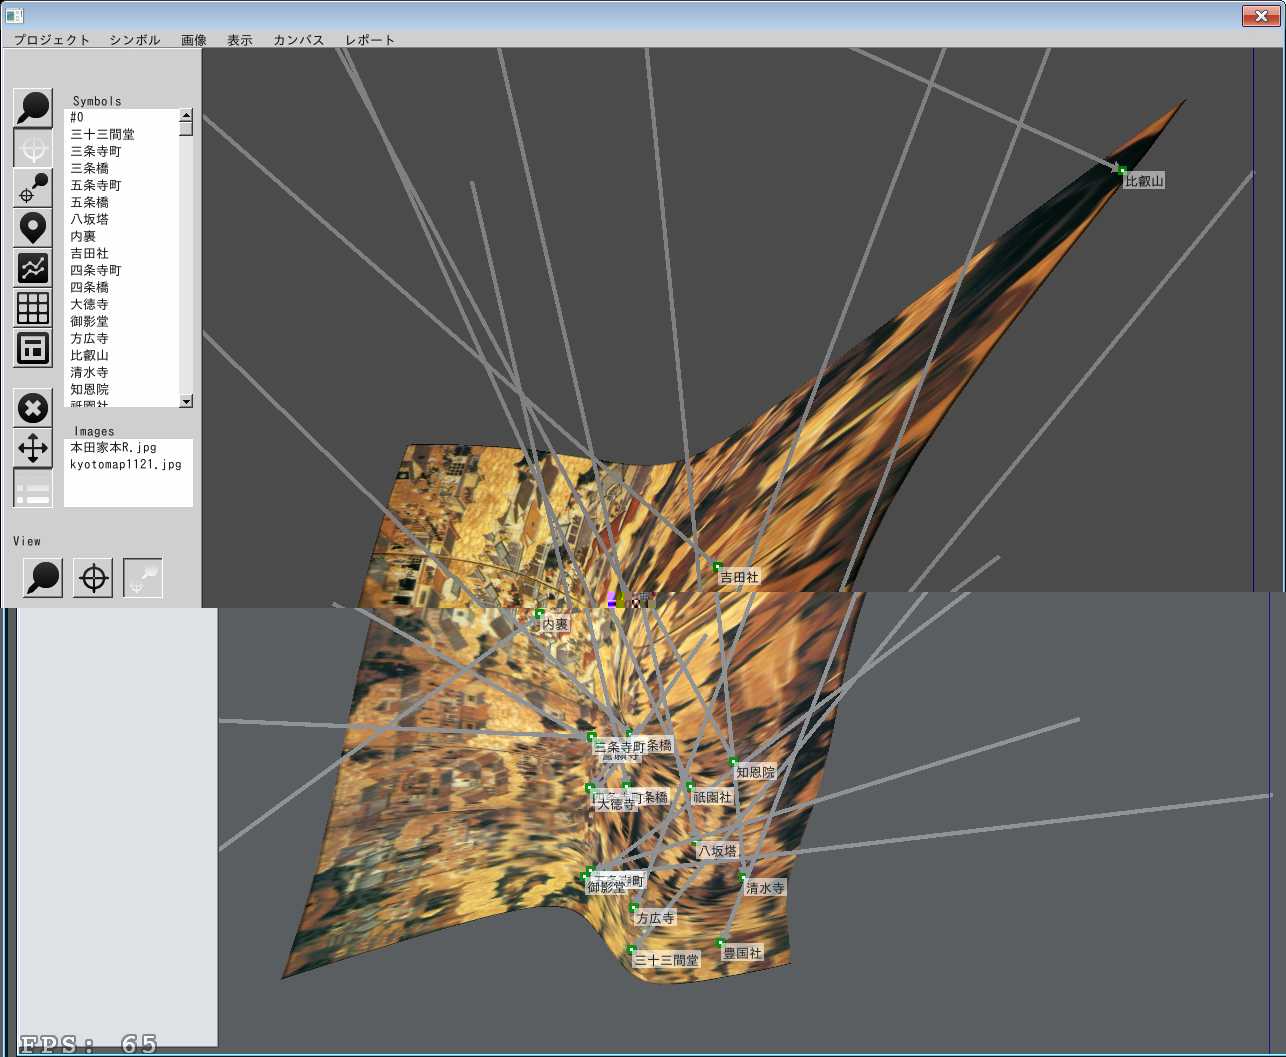
Task: Select 八坂塔 in the Symbols list
Action: coord(121,219)
